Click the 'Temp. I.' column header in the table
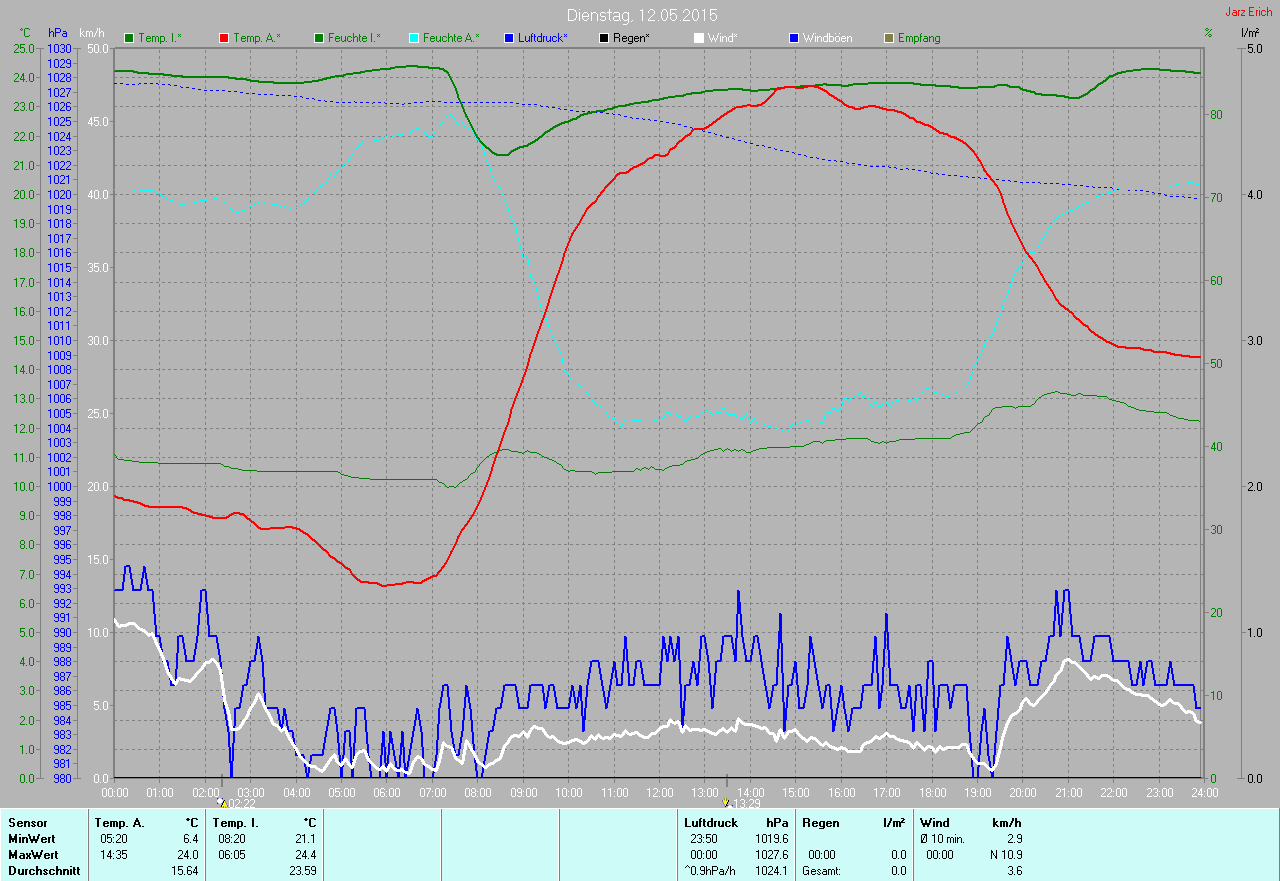Viewport: 1280px width, 881px height. (235, 823)
